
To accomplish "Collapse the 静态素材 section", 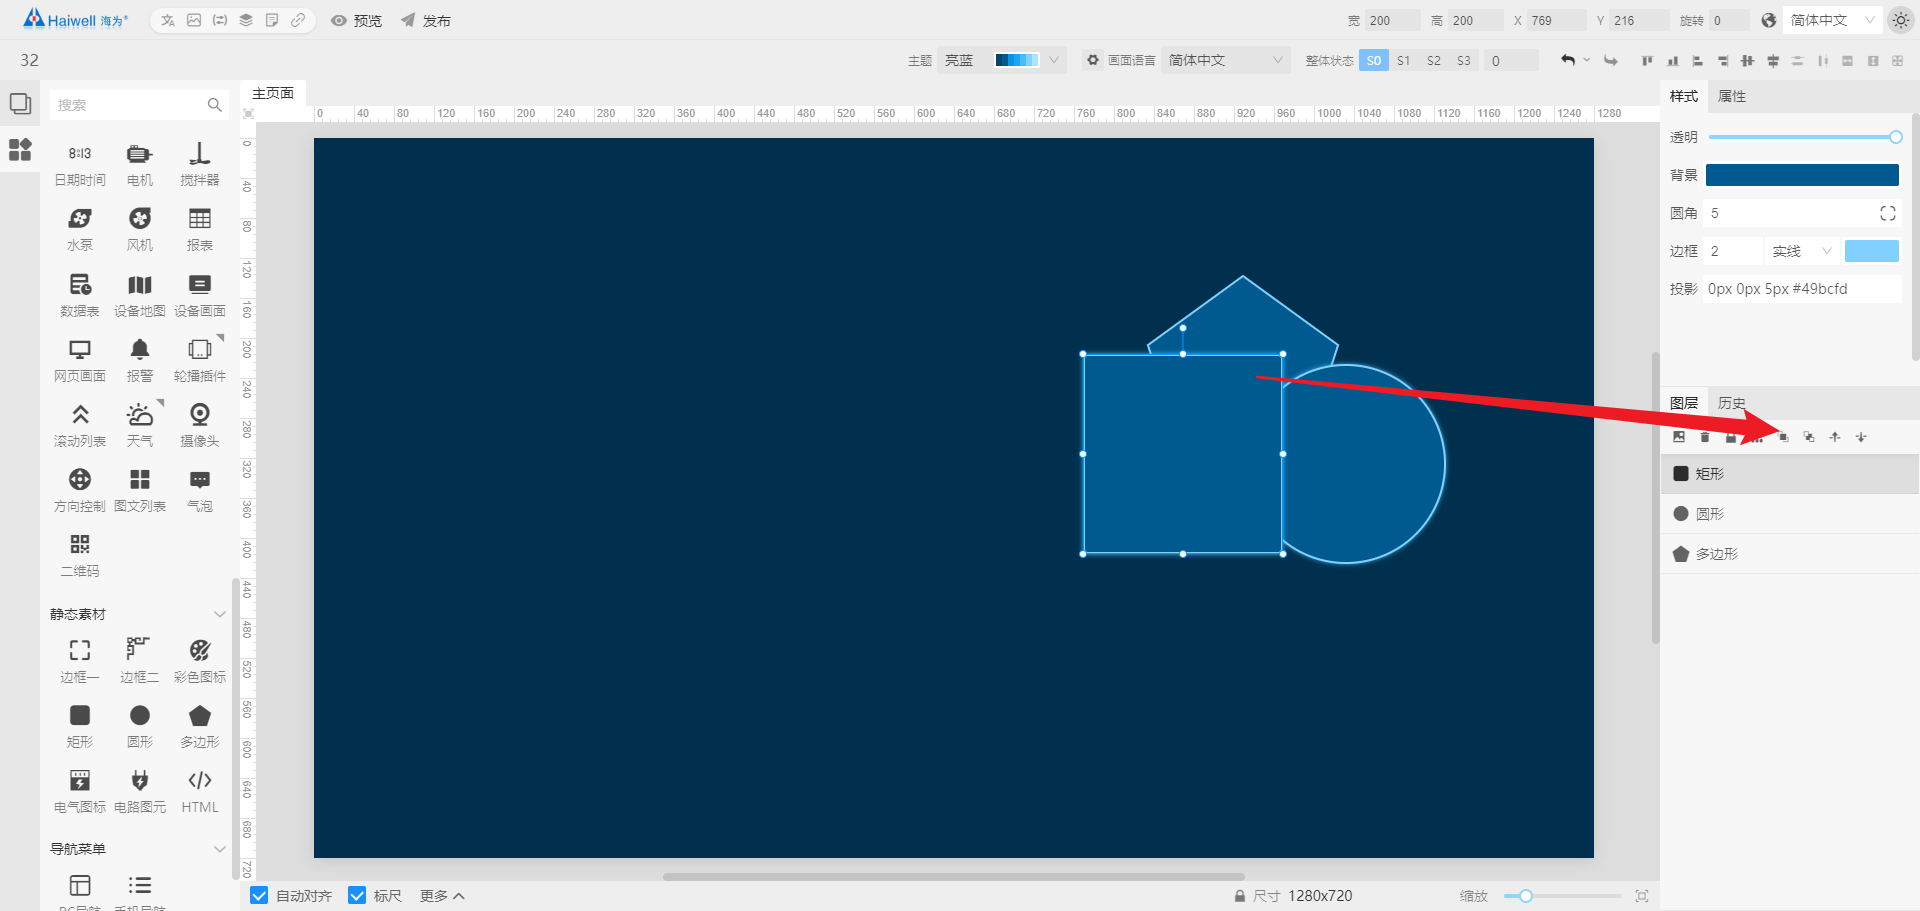I will click(x=220, y=614).
